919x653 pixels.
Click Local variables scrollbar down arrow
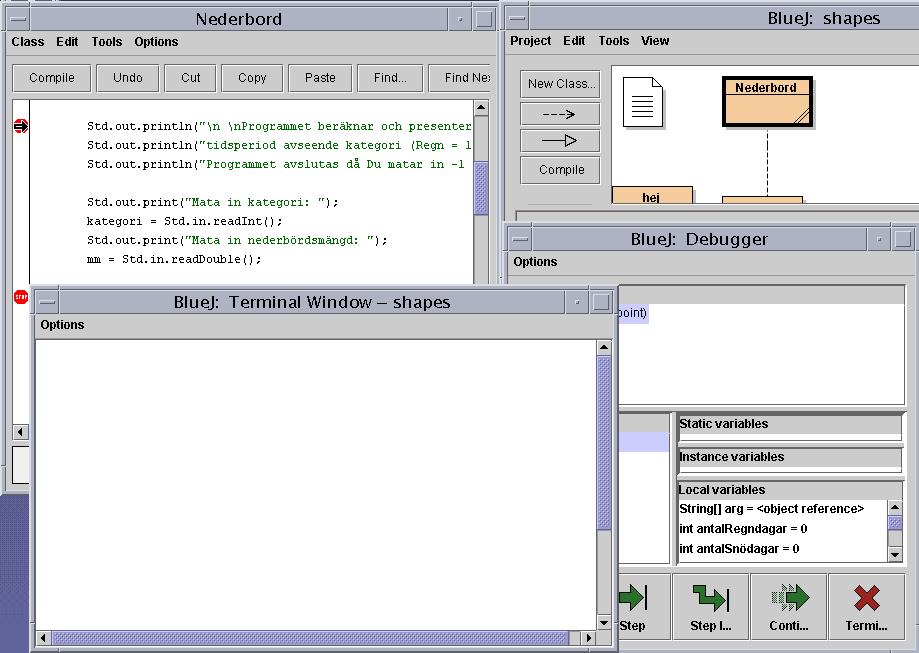tap(895, 554)
